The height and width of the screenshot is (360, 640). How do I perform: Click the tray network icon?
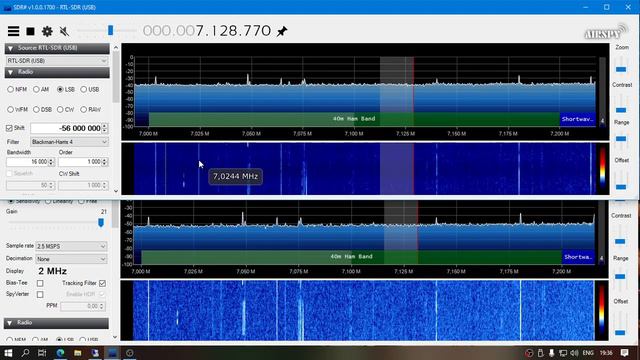point(563,353)
